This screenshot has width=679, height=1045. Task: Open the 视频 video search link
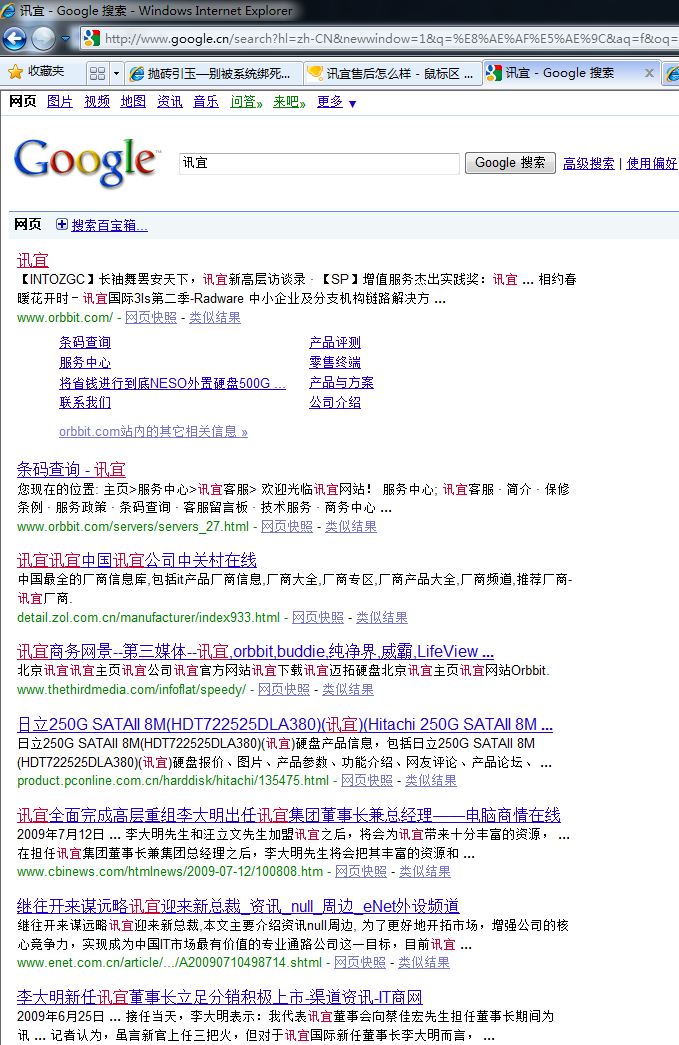click(97, 101)
